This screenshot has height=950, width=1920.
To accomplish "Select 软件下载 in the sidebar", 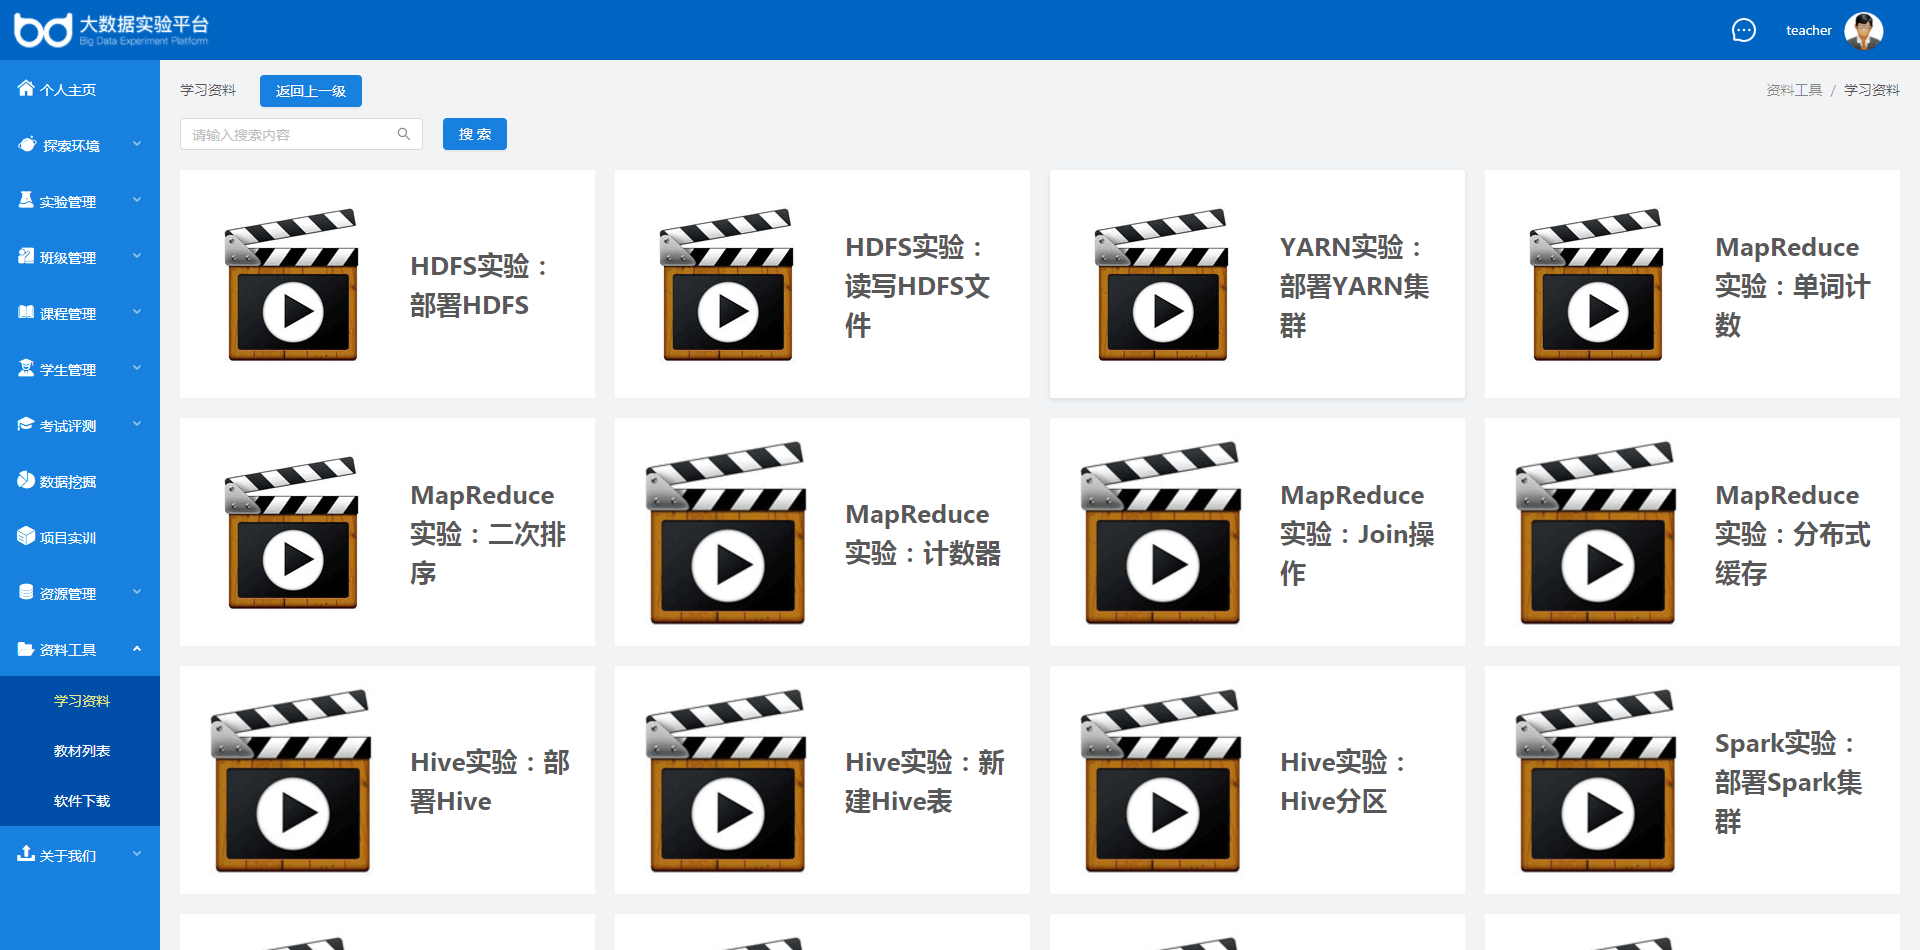I will (82, 801).
